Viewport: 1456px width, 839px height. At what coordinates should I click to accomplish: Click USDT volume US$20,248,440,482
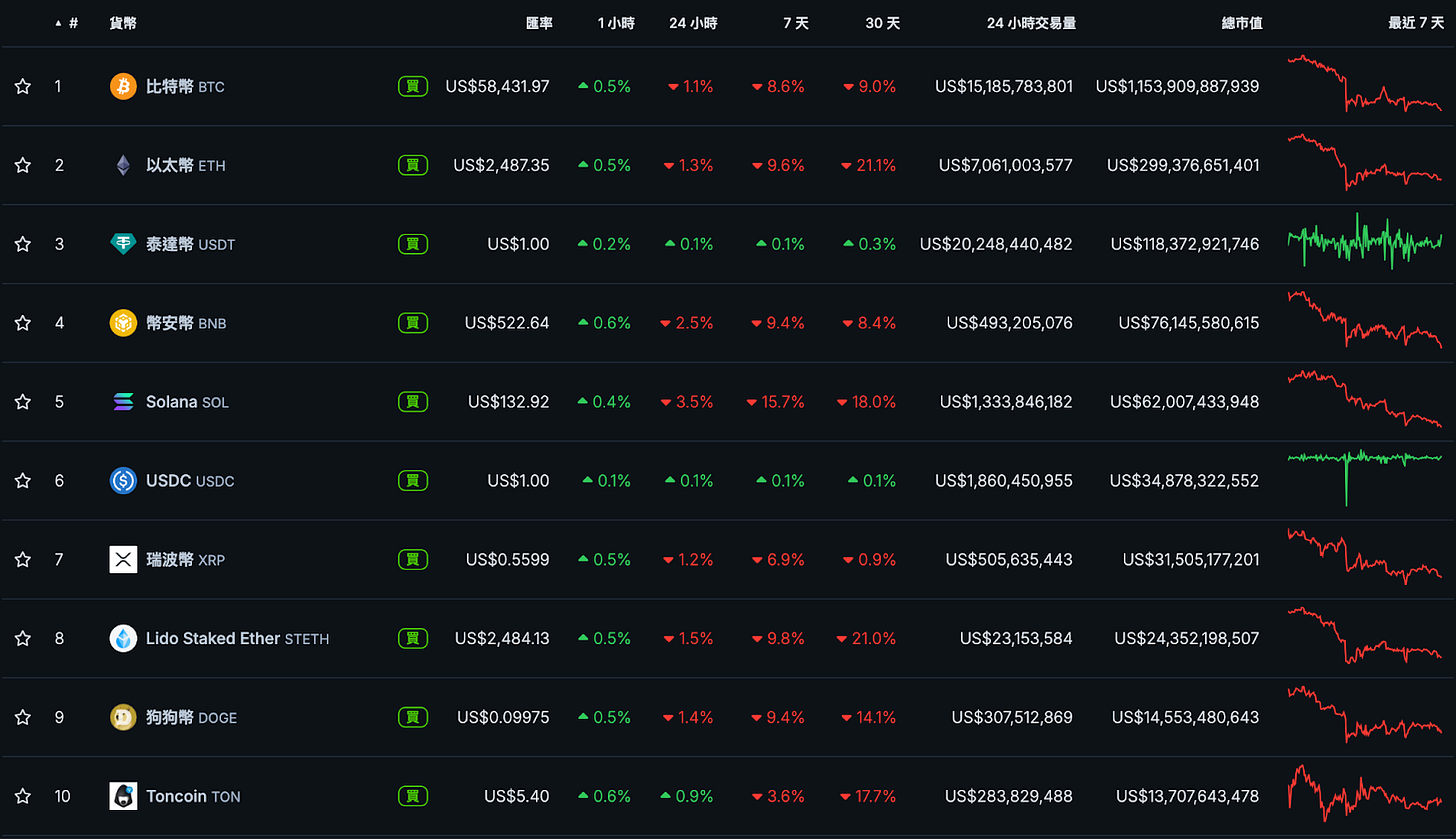tap(996, 244)
